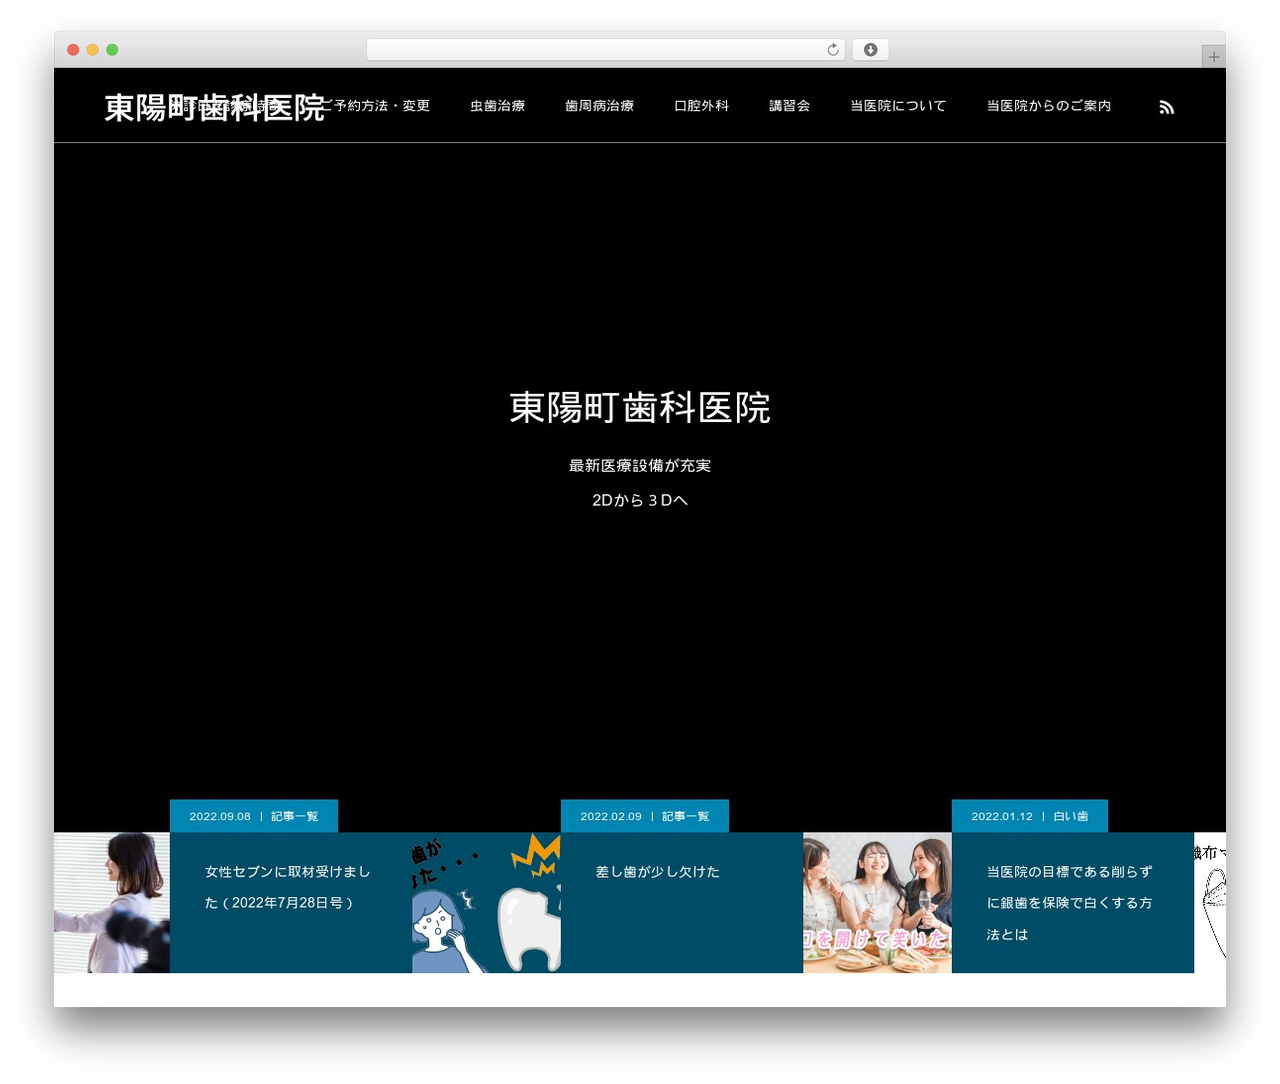
Task: Open thumbnail of woman with camera
Action: click(x=112, y=902)
